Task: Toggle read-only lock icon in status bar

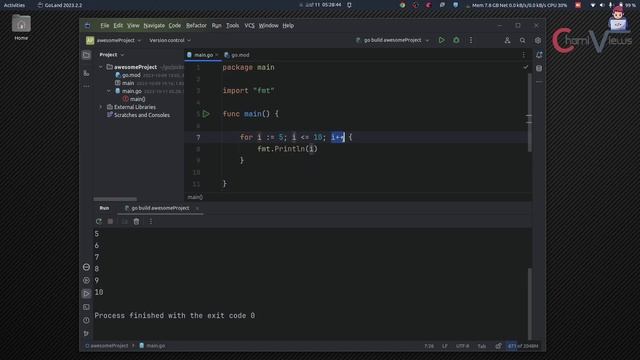Action: coord(498,346)
